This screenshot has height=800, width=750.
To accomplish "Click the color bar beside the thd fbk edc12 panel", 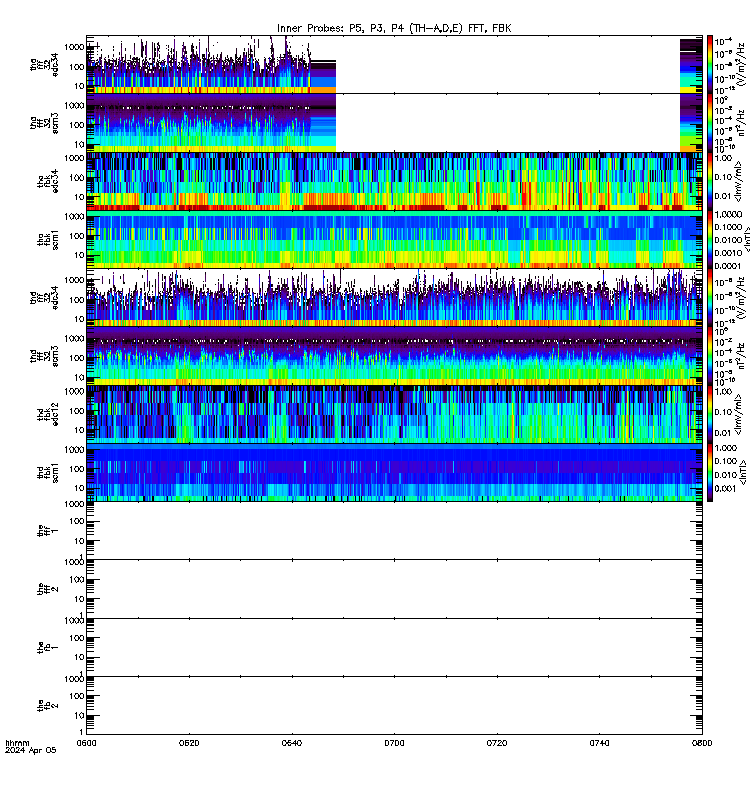I will point(710,414).
